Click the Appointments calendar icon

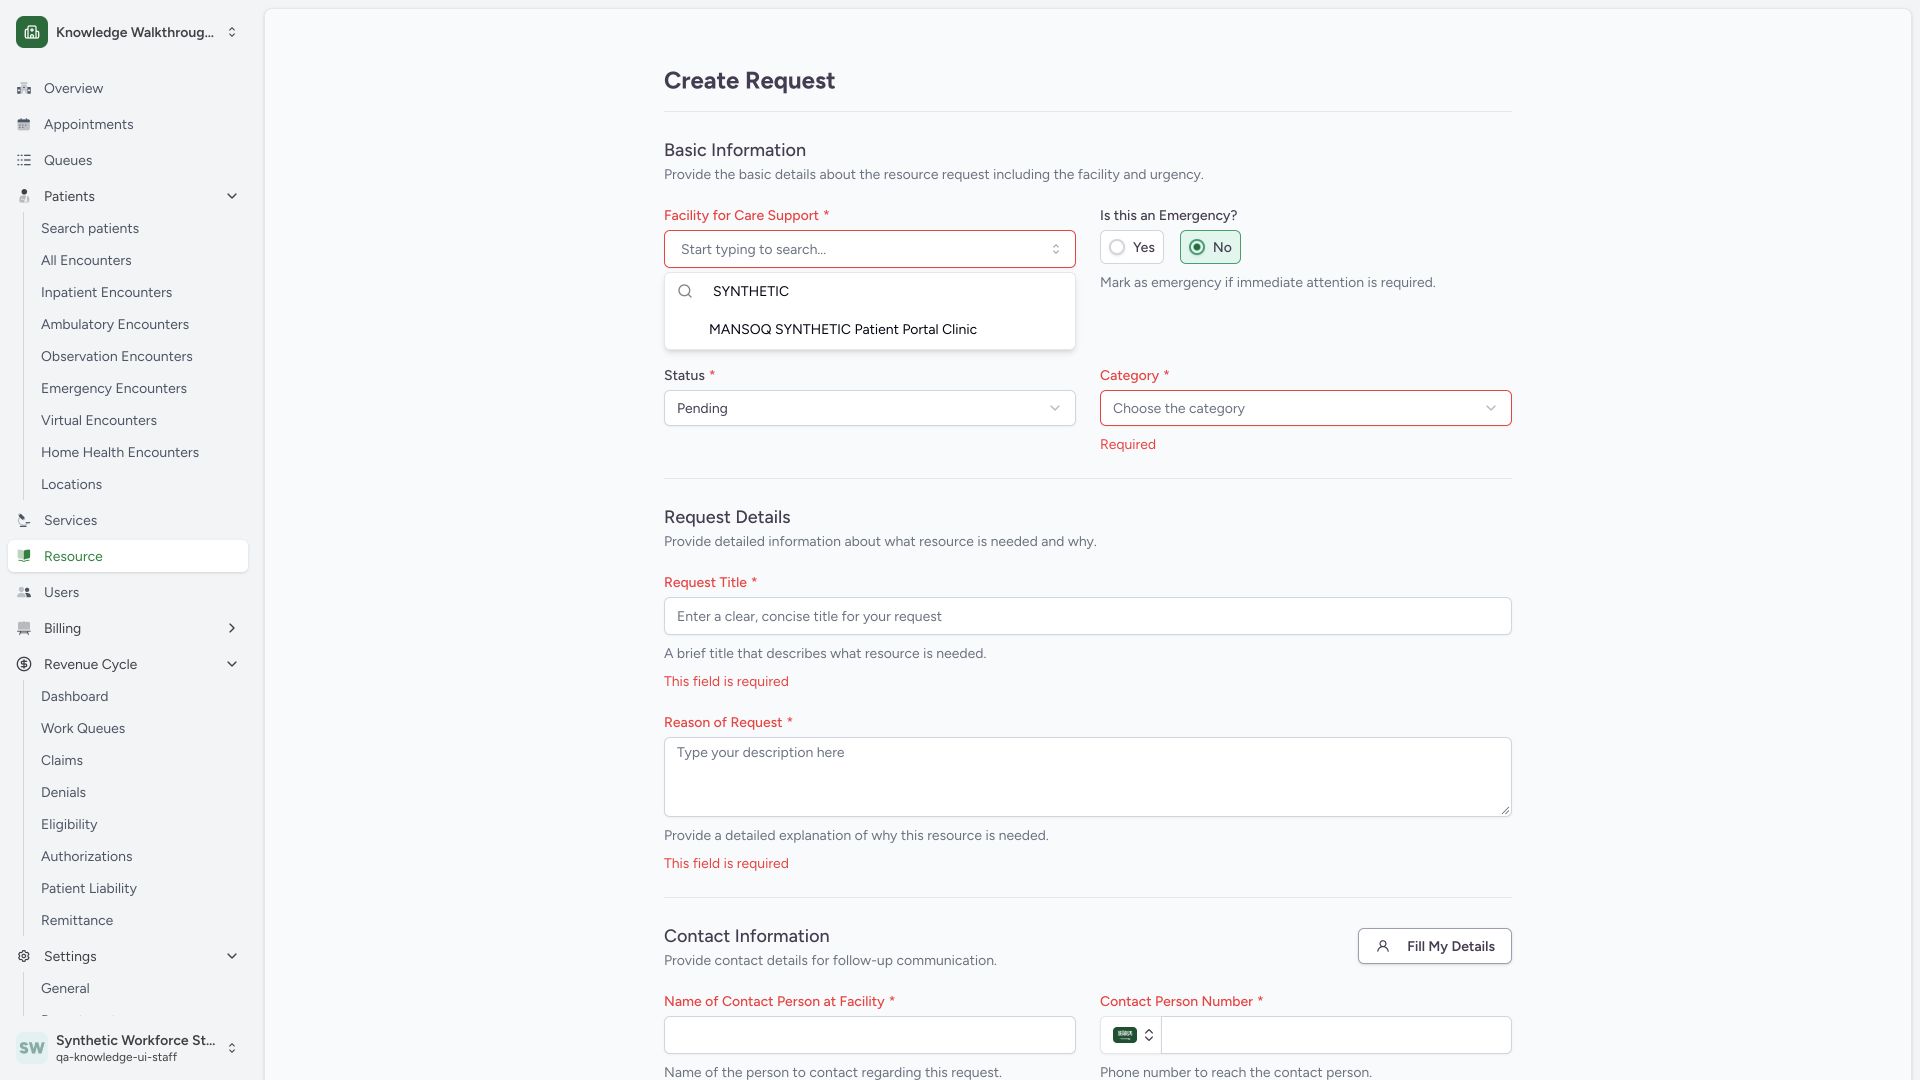point(24,124)
